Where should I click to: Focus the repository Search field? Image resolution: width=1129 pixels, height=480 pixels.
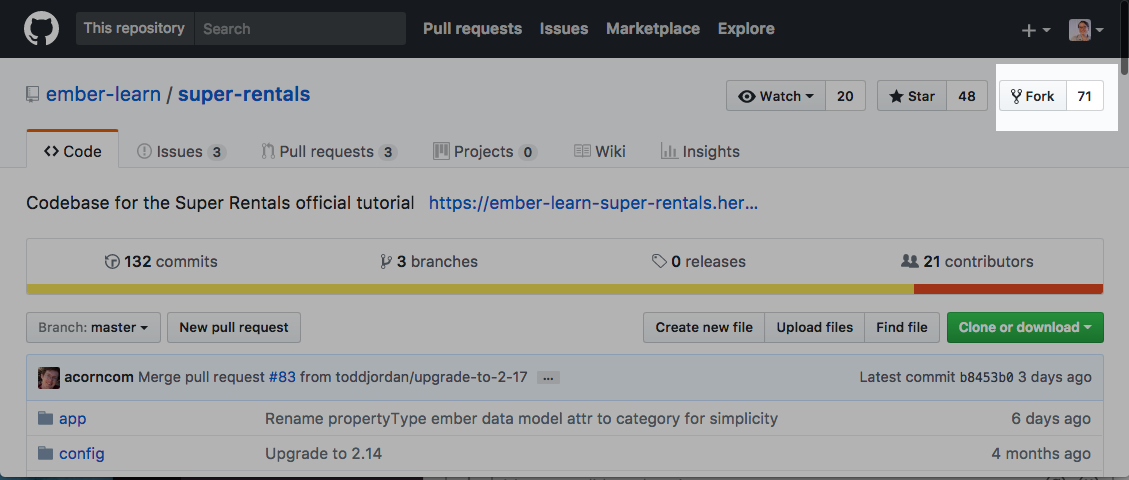pos(300,29)
